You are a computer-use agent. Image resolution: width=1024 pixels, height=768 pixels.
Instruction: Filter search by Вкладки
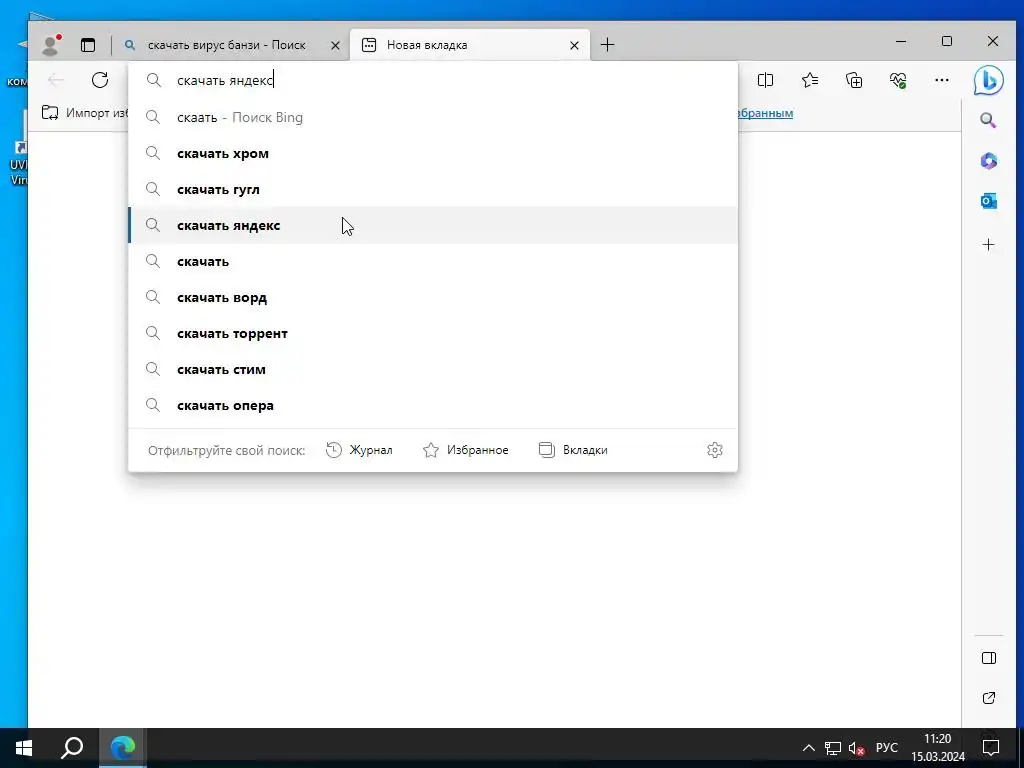coord(573,450)
